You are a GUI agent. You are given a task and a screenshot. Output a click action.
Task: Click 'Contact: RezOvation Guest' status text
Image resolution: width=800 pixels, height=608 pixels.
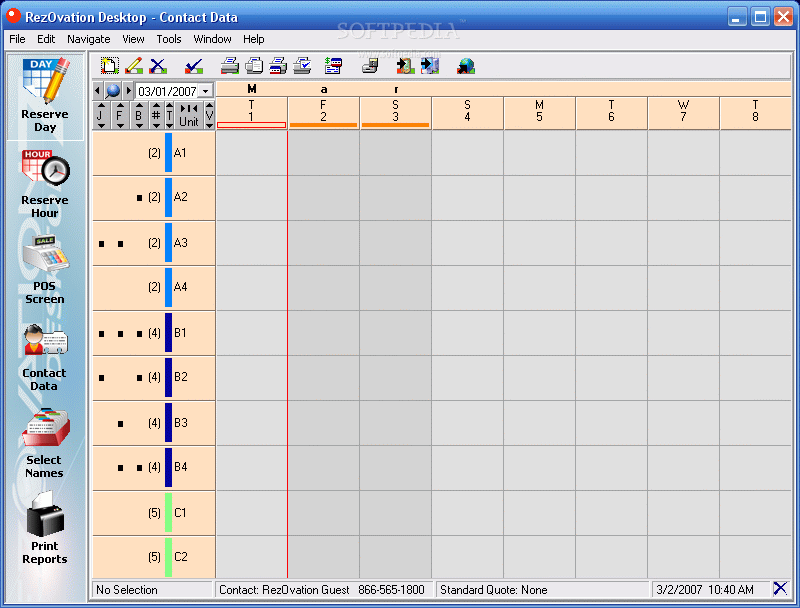(x=284, y=590)
